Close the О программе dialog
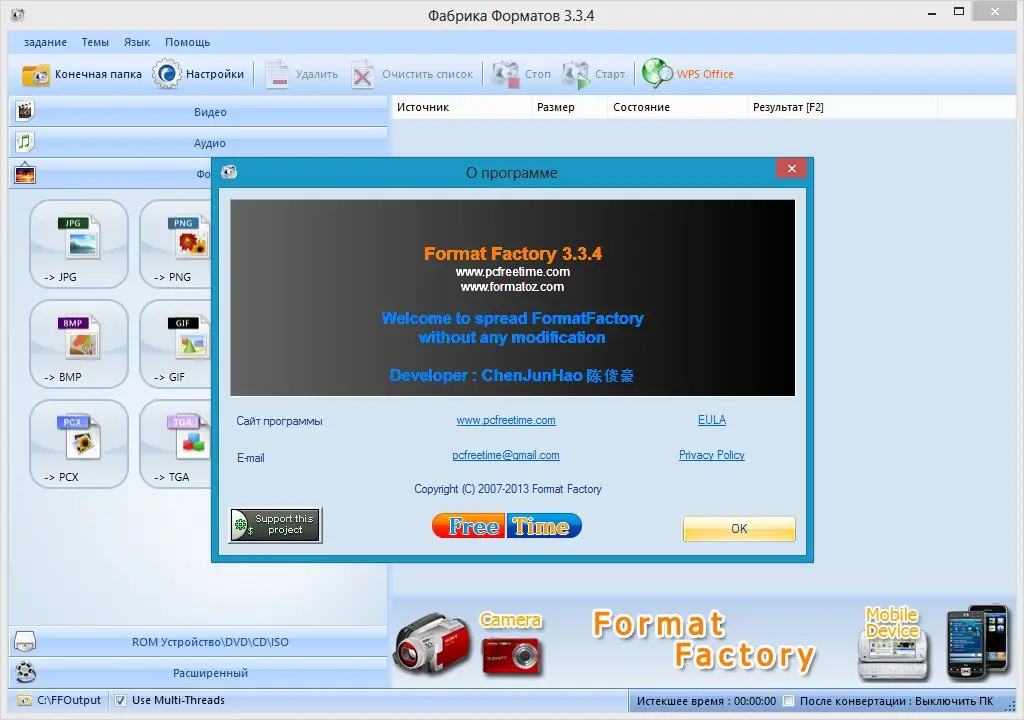This screenshot has height=720, width=1024. (x=792, y=169)
